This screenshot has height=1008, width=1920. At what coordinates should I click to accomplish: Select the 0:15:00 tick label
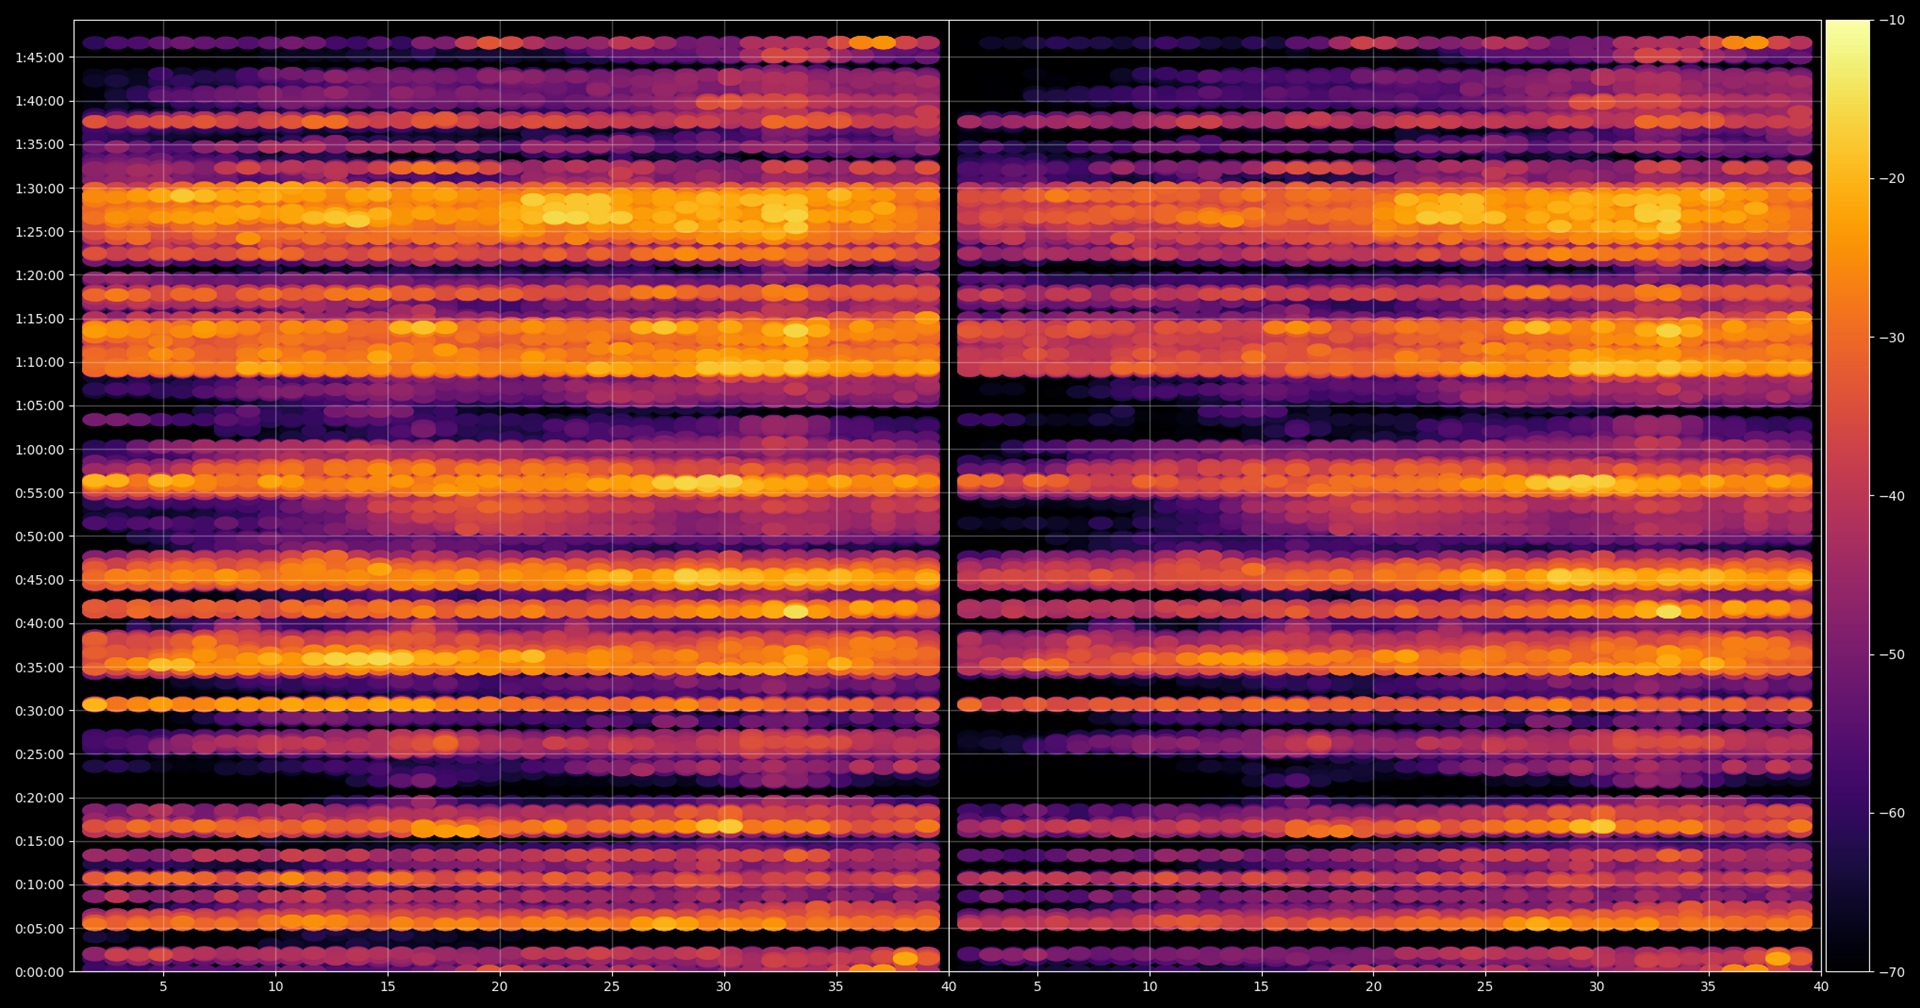(39, 842)
